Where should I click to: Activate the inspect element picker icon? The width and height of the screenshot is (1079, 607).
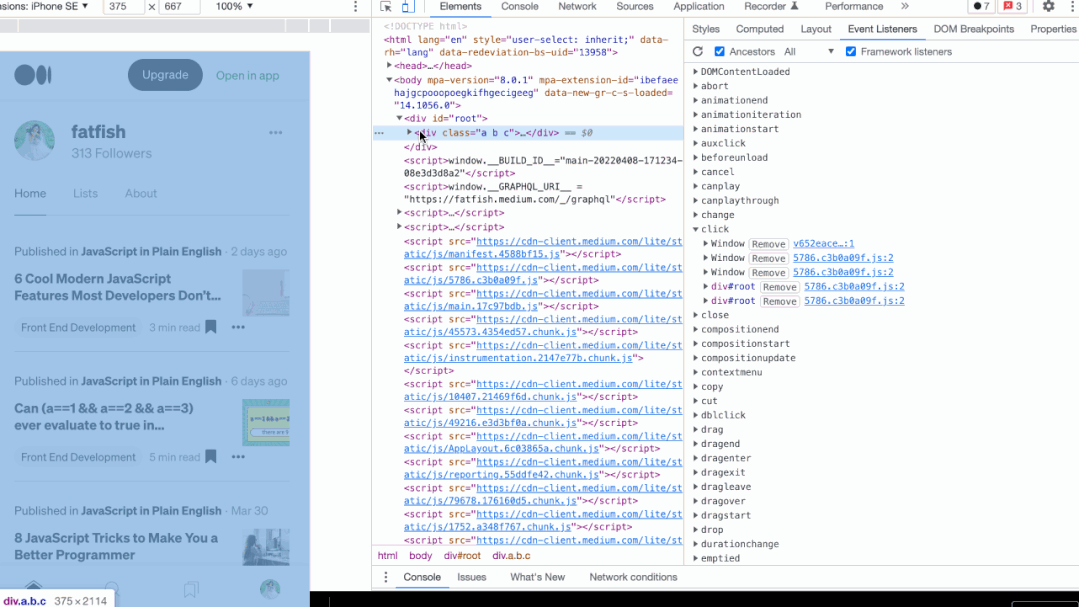[385, 7]
